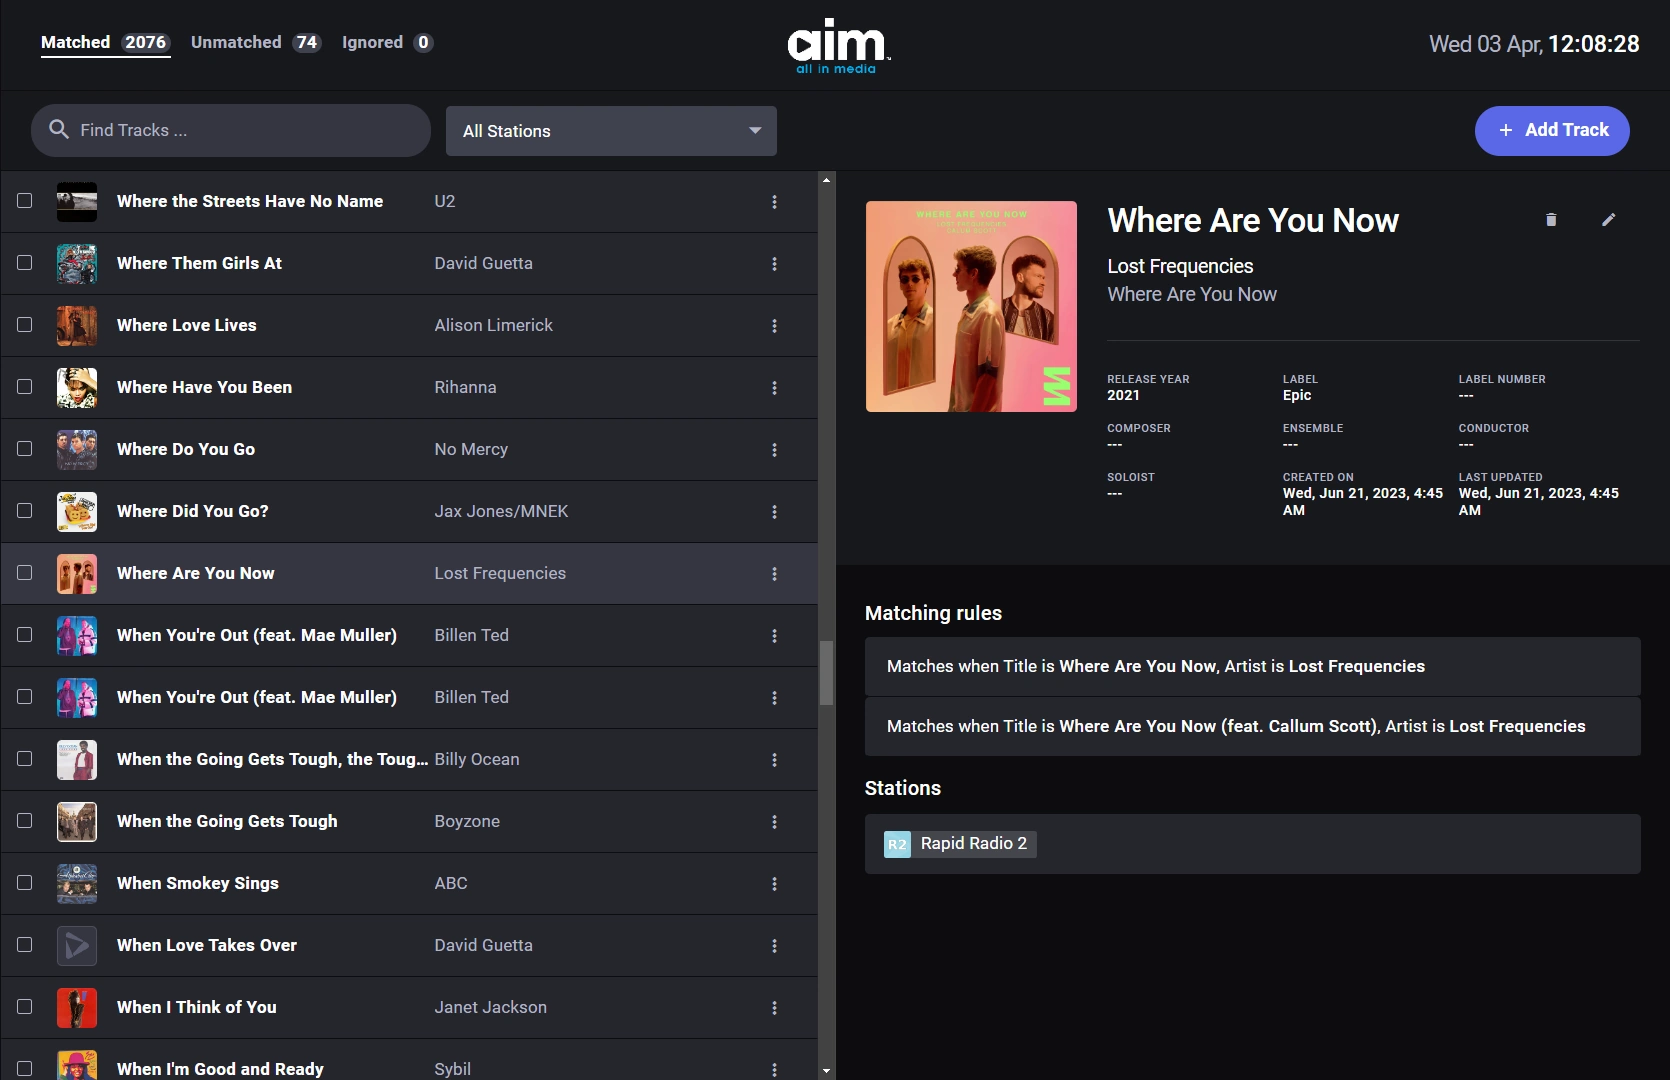Switch to the Ignored tab
The image size is (1670, 1080).
[x=387, y=42]
